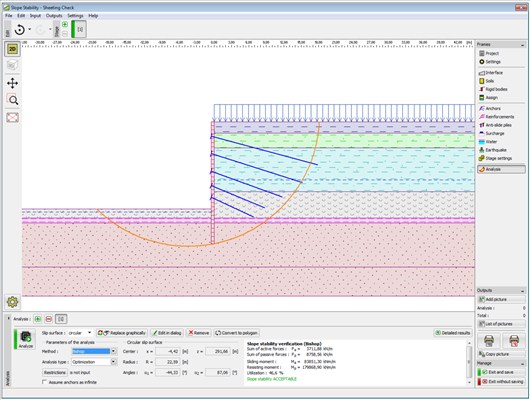Open the Outputs menu
The height and width of the screenshot is (400, 530).
point(54,16)
